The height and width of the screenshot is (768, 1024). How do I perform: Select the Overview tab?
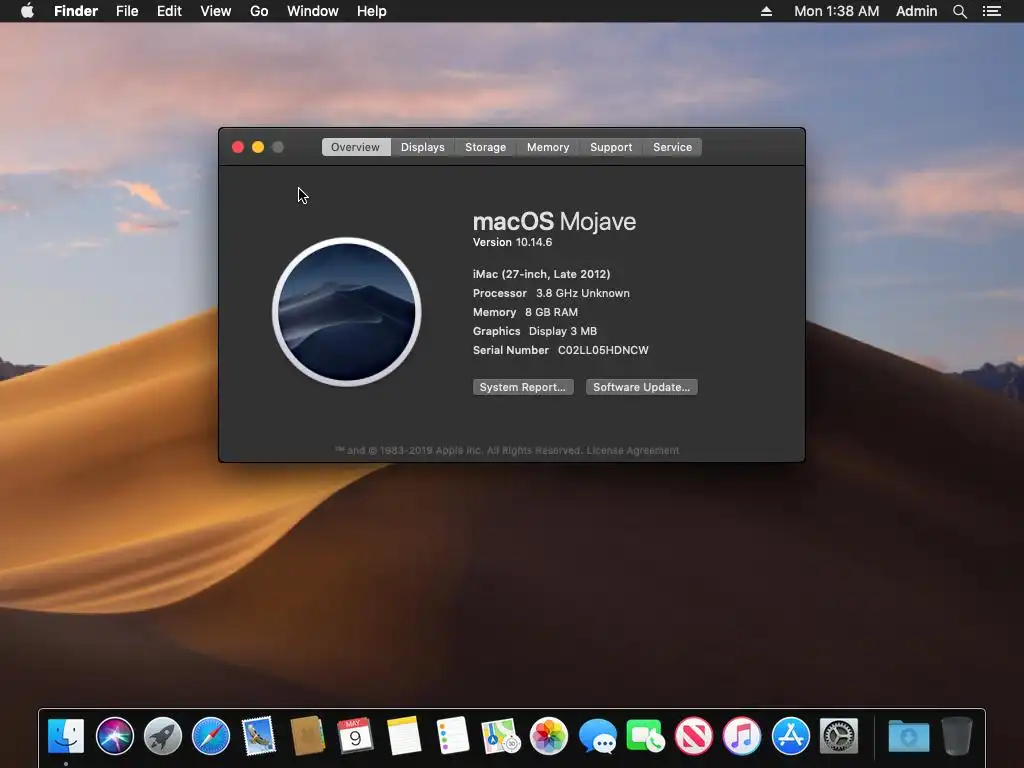[355, 147]
